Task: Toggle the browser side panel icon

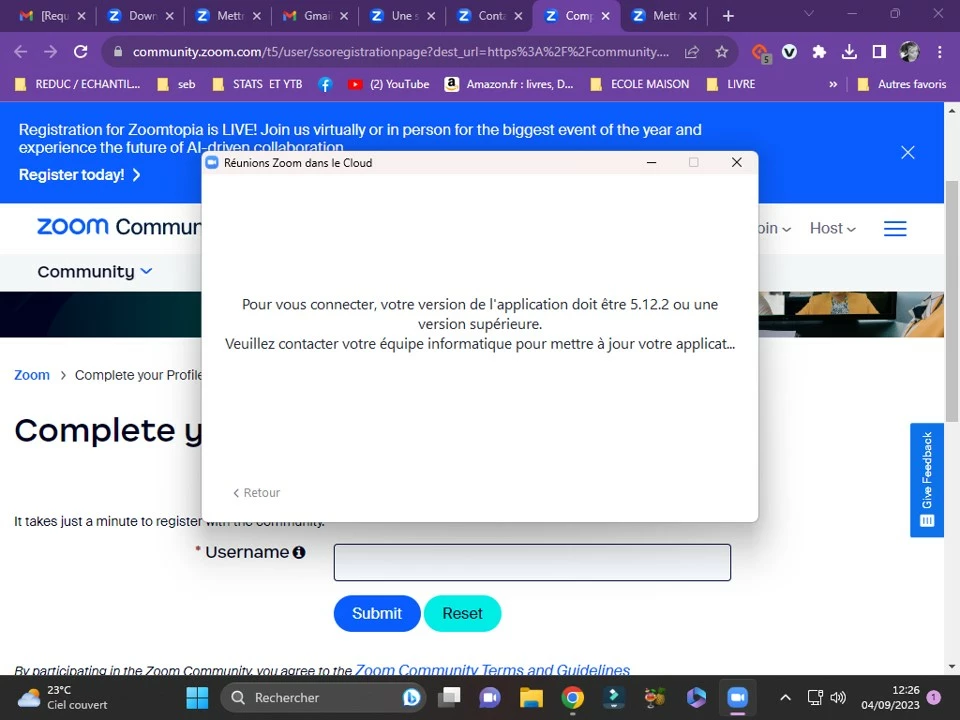Action: [x=879, y=52]
